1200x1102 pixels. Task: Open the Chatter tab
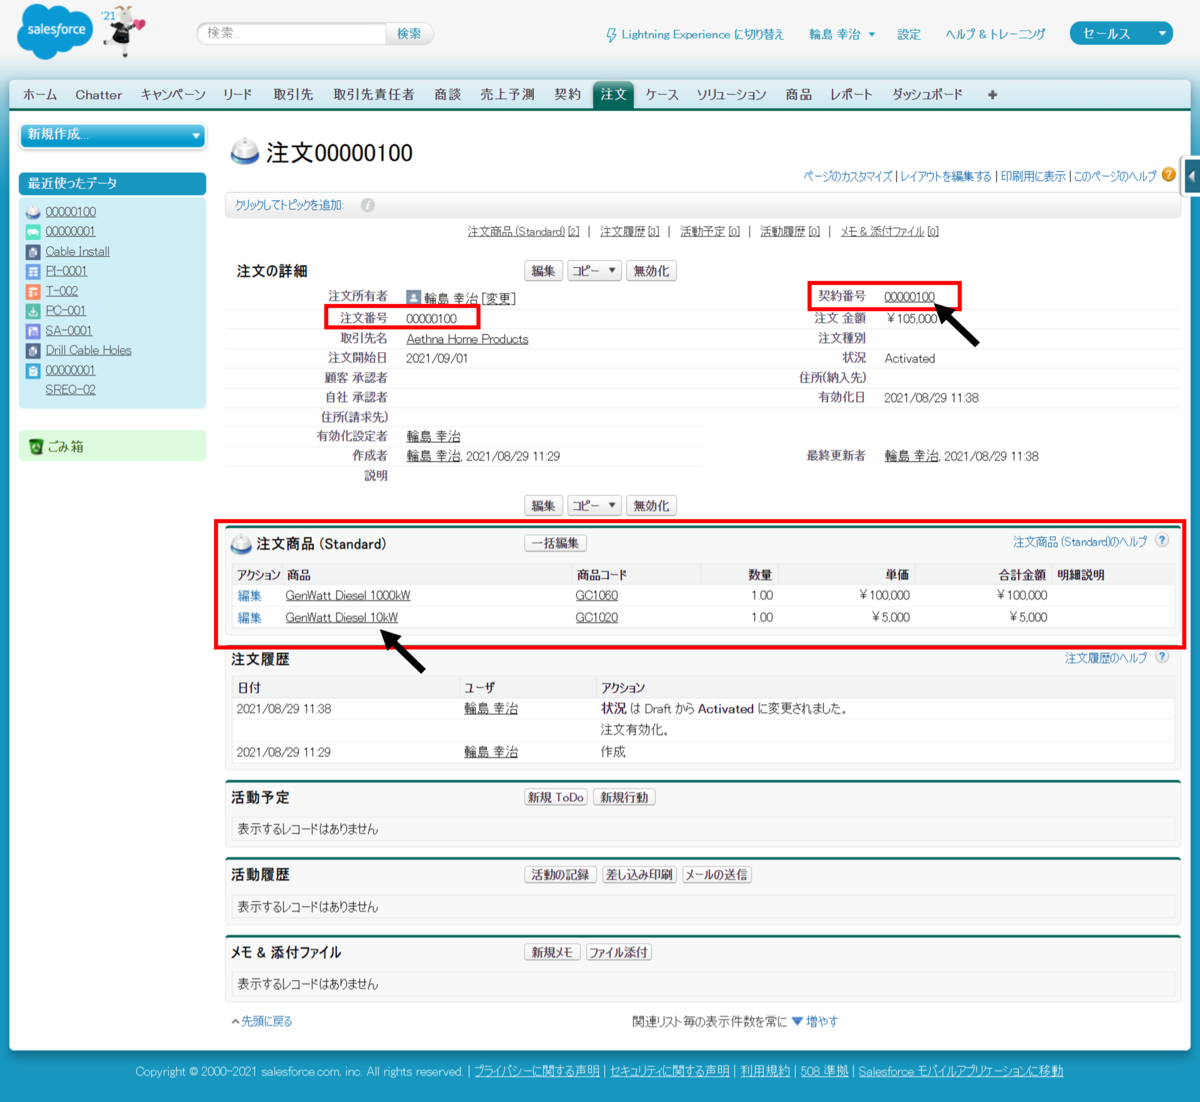[x=98, y=95]
